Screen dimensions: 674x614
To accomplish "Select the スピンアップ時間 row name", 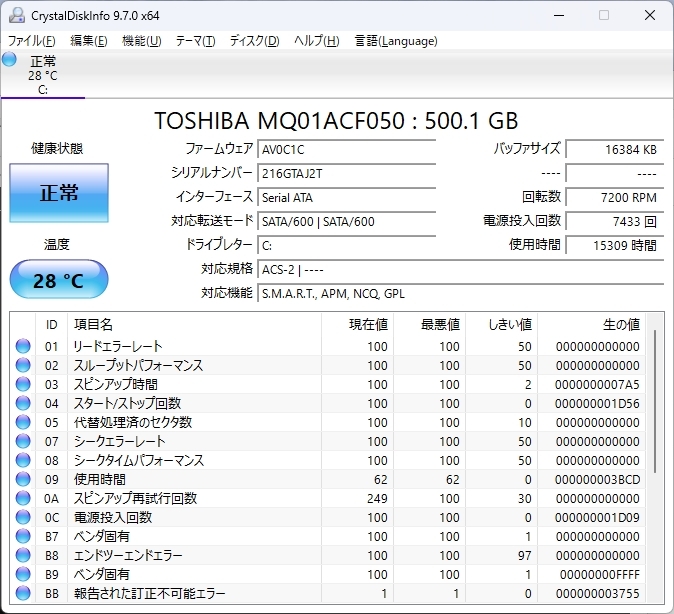I will [x=116, y=384].
